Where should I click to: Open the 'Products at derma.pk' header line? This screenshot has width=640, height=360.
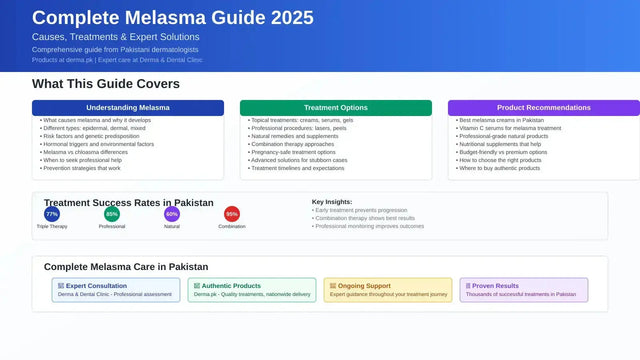[117, 60]
